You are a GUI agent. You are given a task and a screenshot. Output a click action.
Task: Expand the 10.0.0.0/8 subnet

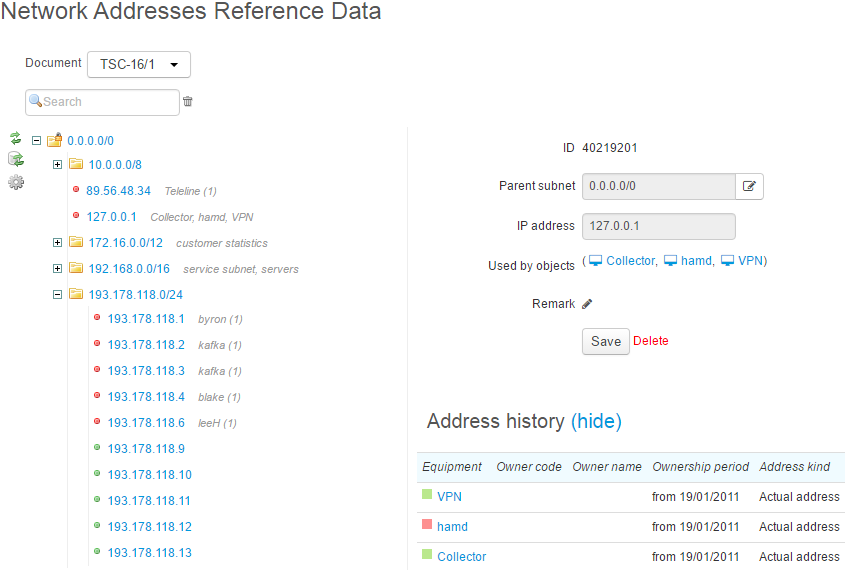tap(57, 164)
